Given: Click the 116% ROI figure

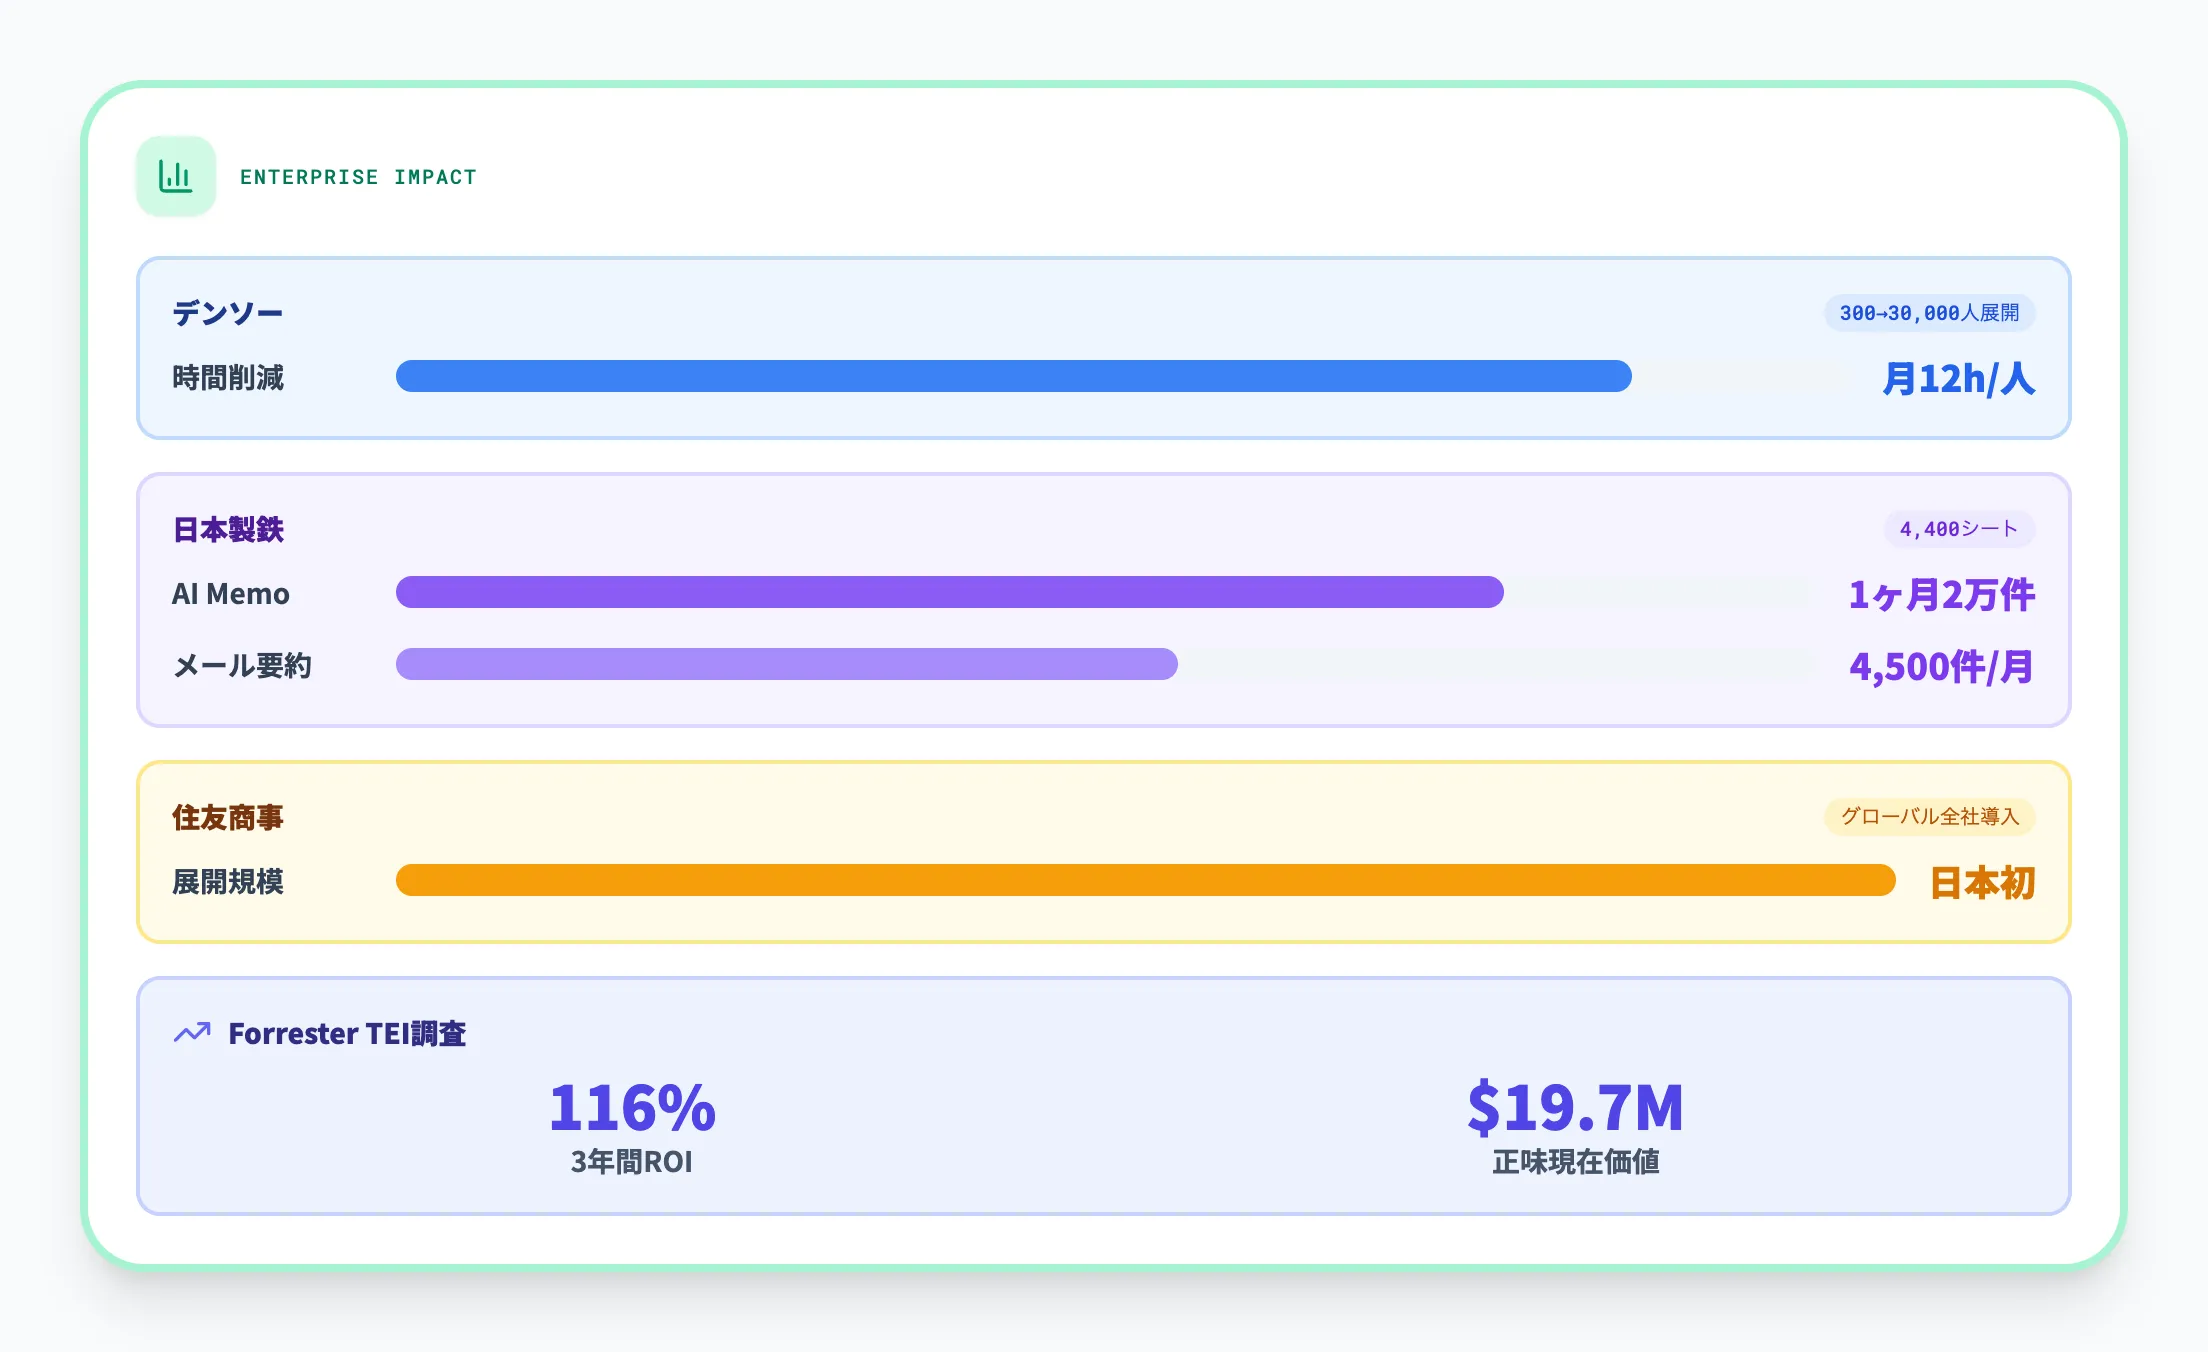Looking at the screenshot, I should click(x=632, y=1107).
